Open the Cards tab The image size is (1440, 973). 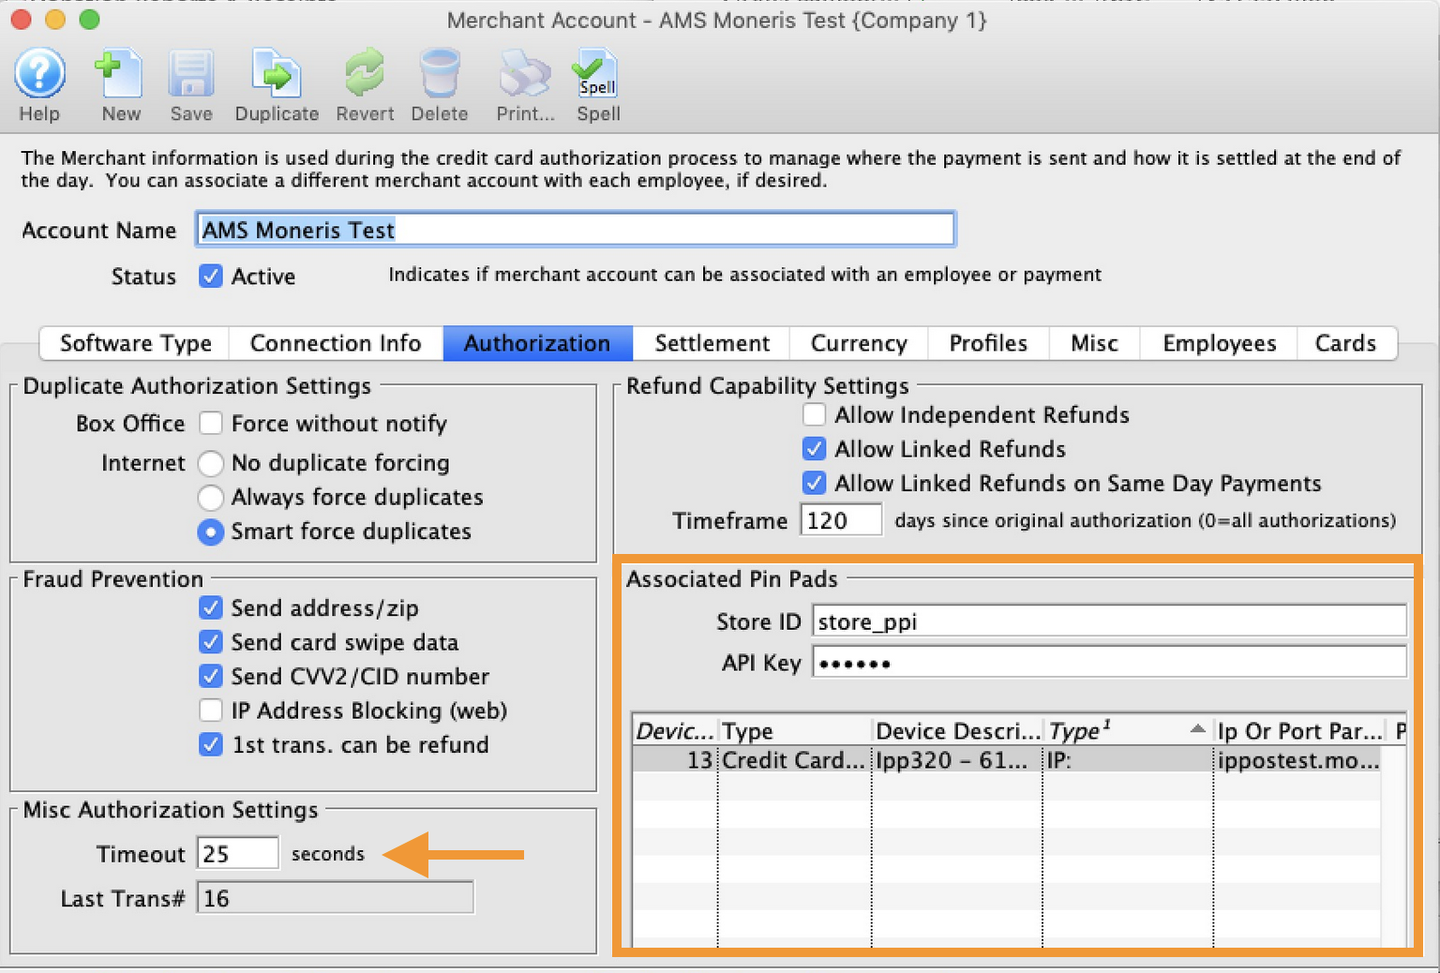1346,343
